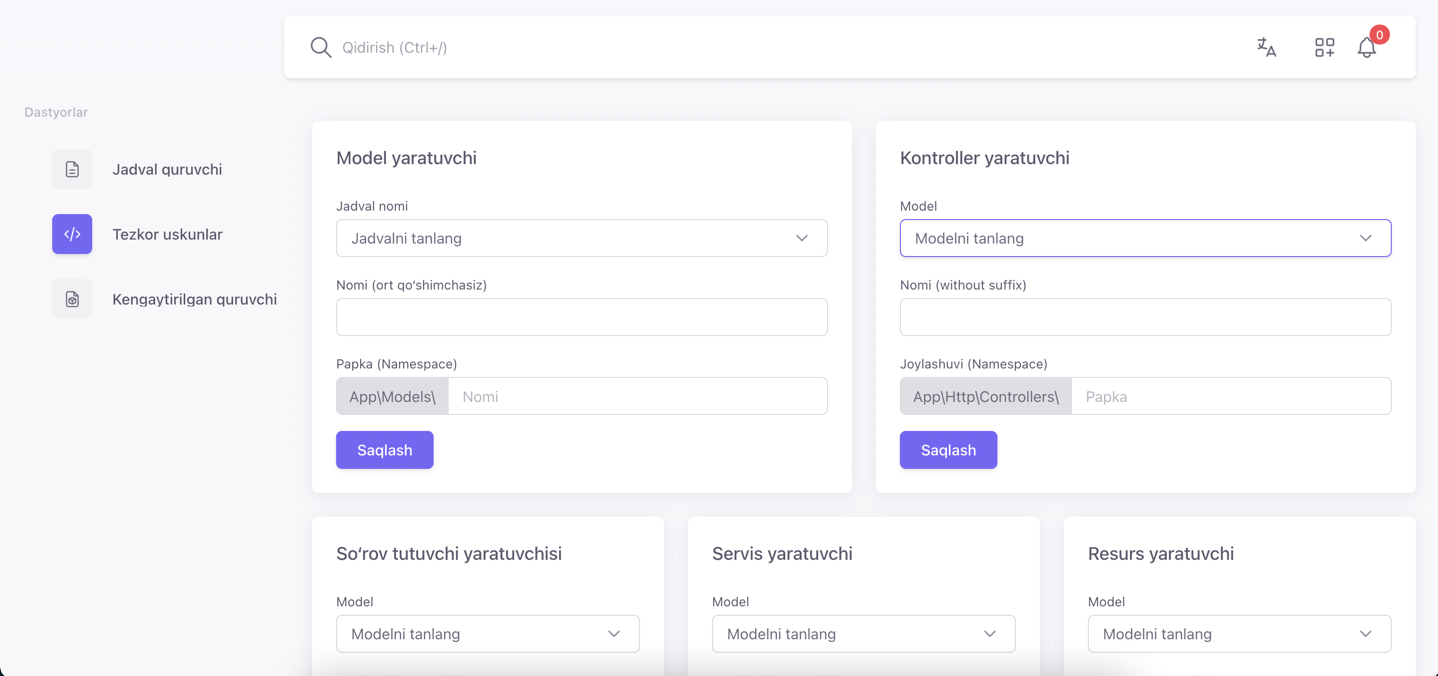The image size is (1438, 676).
Task: Open the notifications bell
Action: coord(1366,48)
